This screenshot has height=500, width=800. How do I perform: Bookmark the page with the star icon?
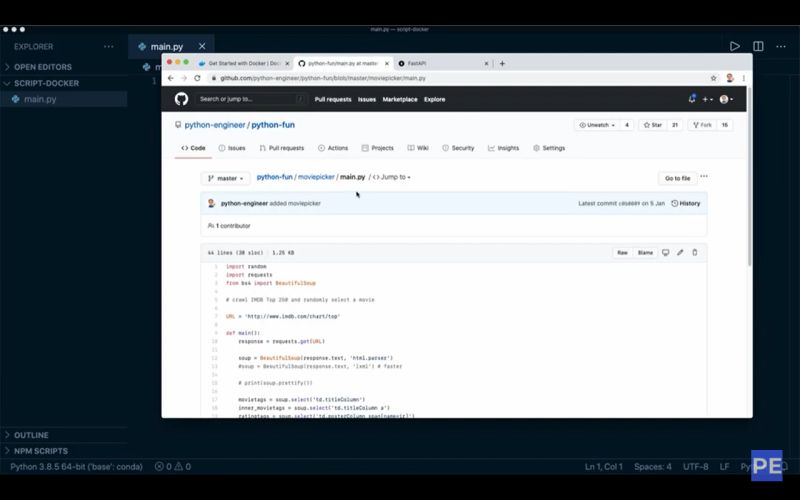pyautogui.click(x=713, y=78)
